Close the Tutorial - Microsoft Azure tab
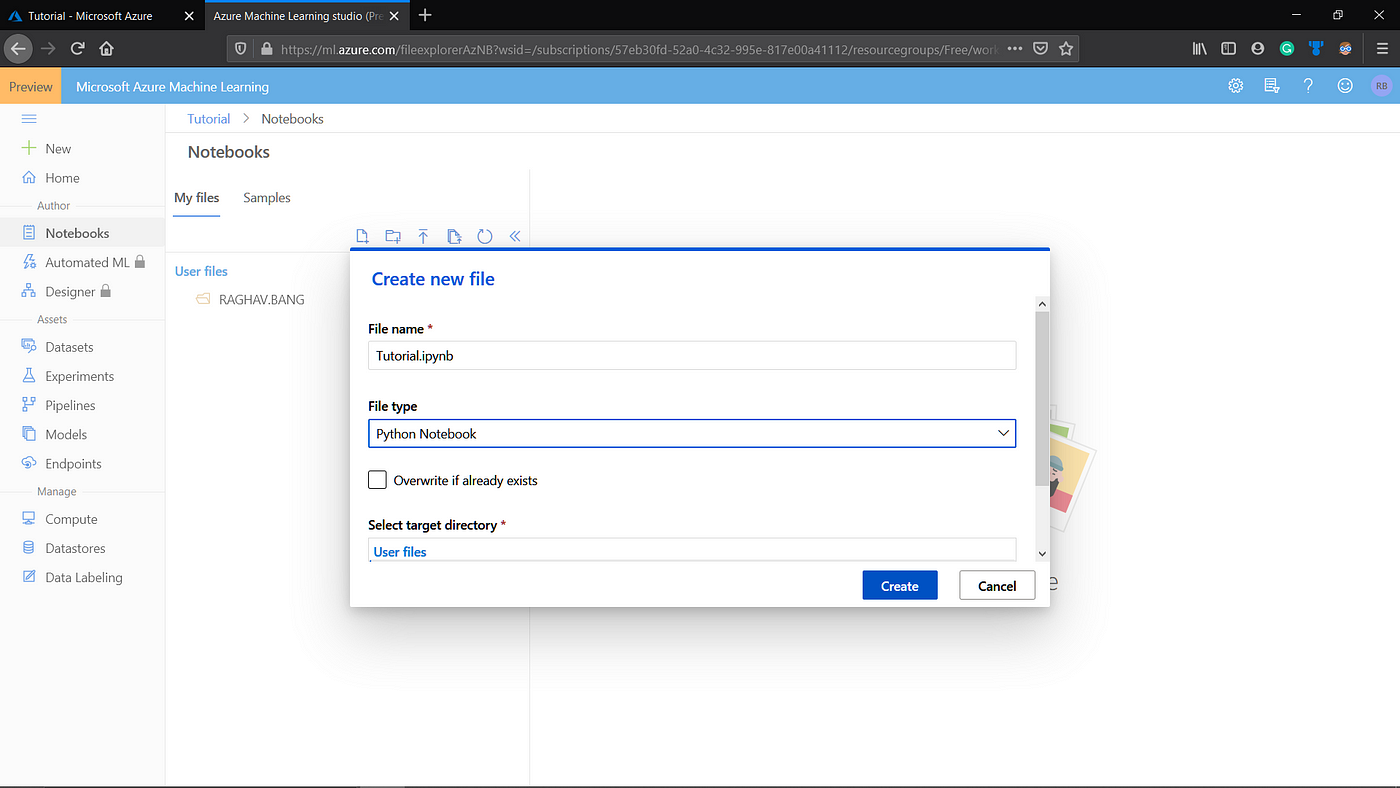This screenshot has height=788, width=1400. [x=189, y=16]
